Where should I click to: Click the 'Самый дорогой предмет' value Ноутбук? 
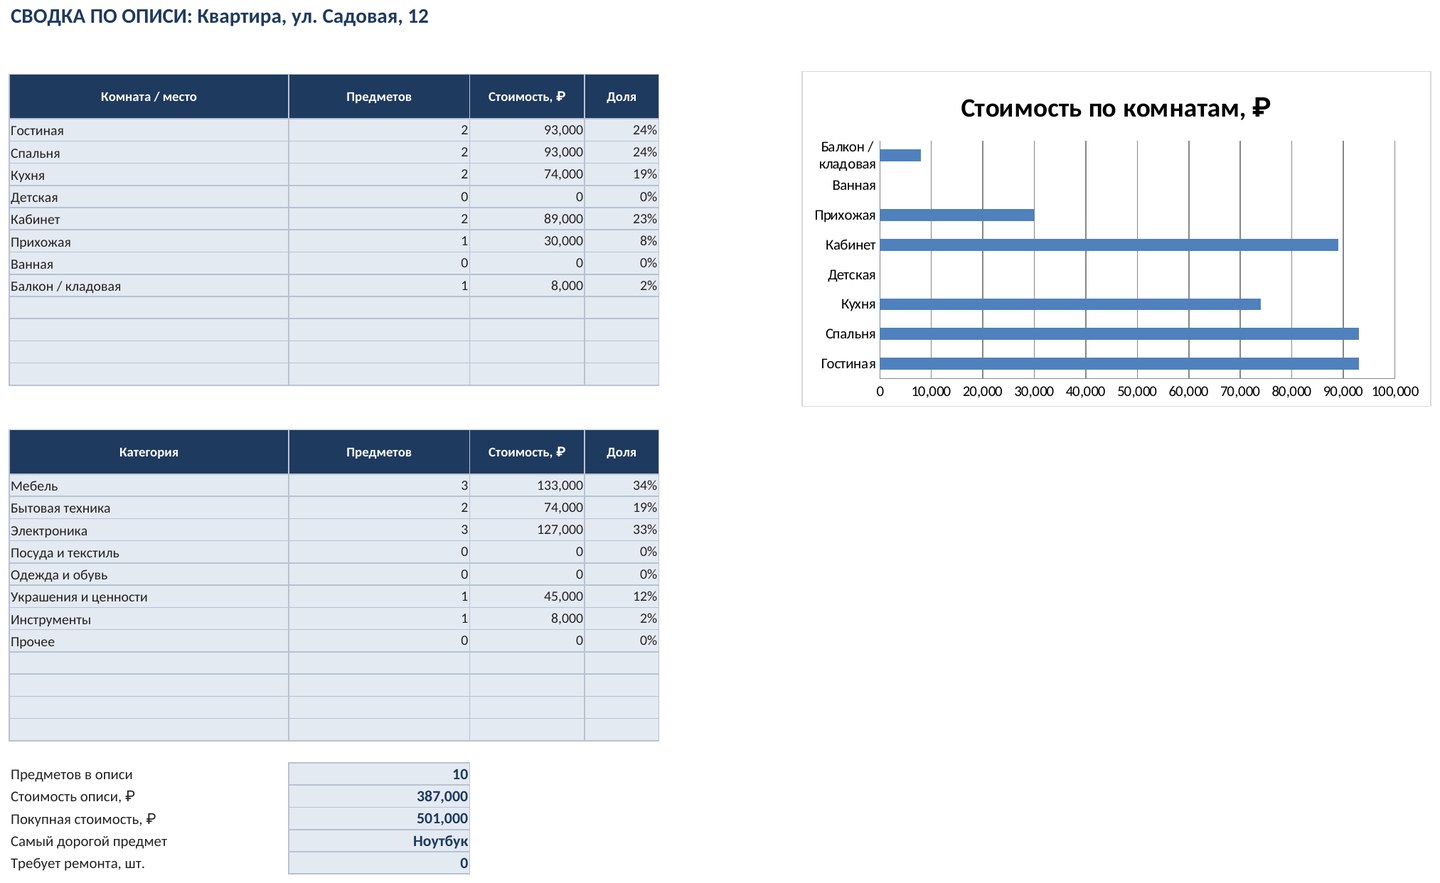click(379, 841)
